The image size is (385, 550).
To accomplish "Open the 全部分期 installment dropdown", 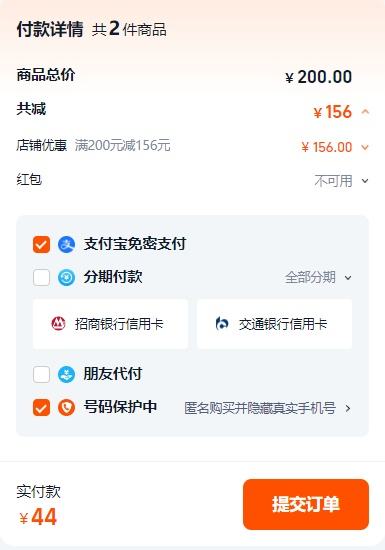I will [318, 277].
